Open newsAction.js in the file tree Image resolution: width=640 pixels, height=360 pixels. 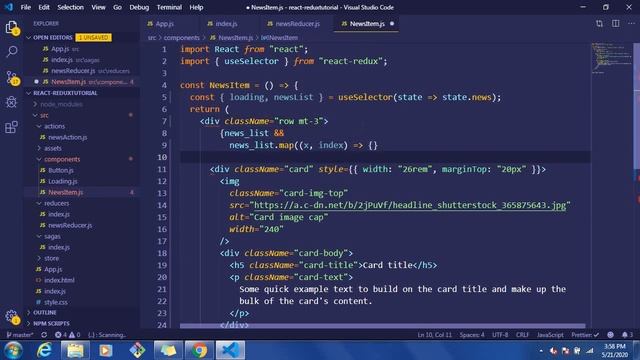coord(67,137)
